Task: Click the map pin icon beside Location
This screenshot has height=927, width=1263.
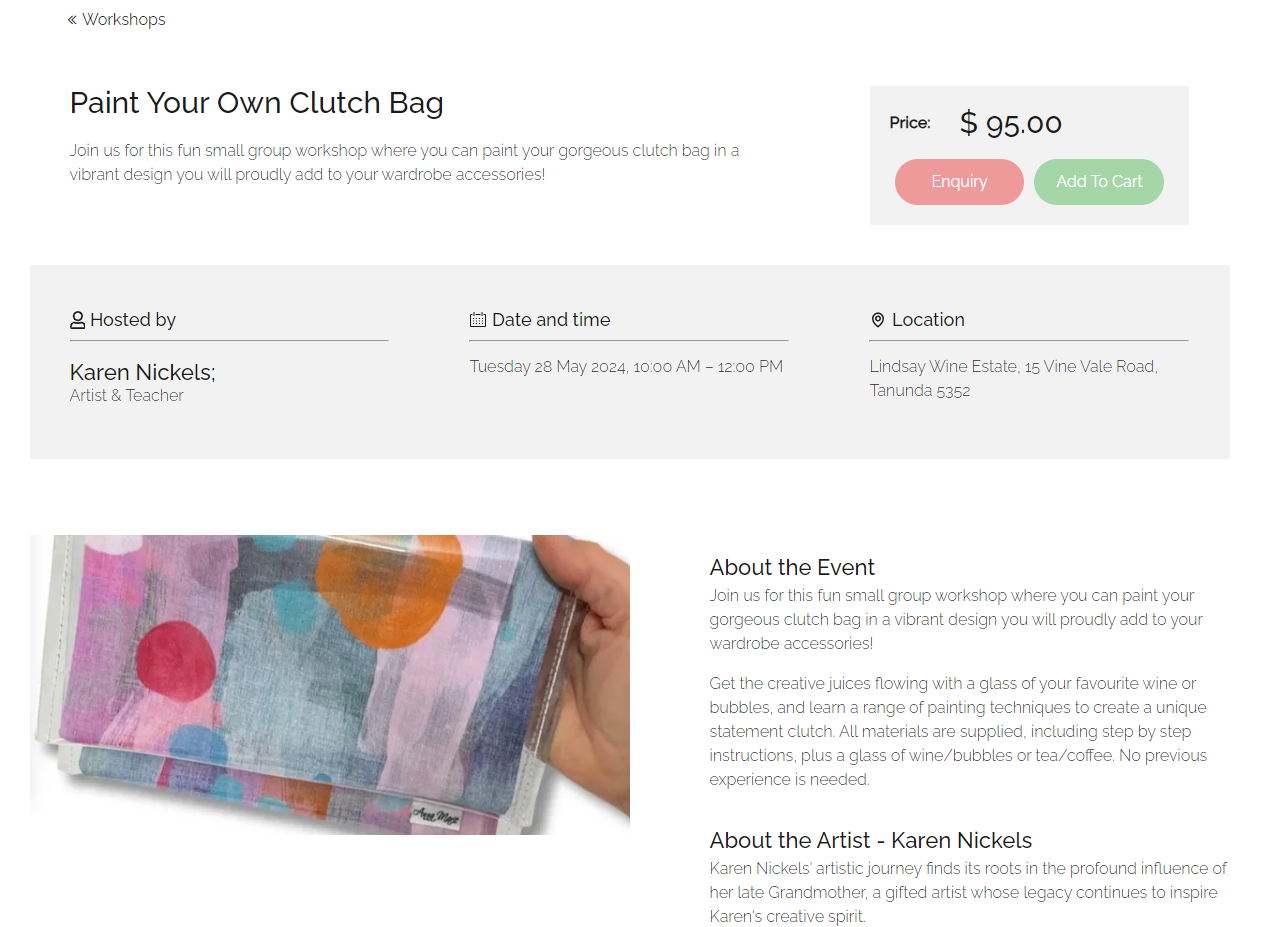Action: tap(878, 320)
